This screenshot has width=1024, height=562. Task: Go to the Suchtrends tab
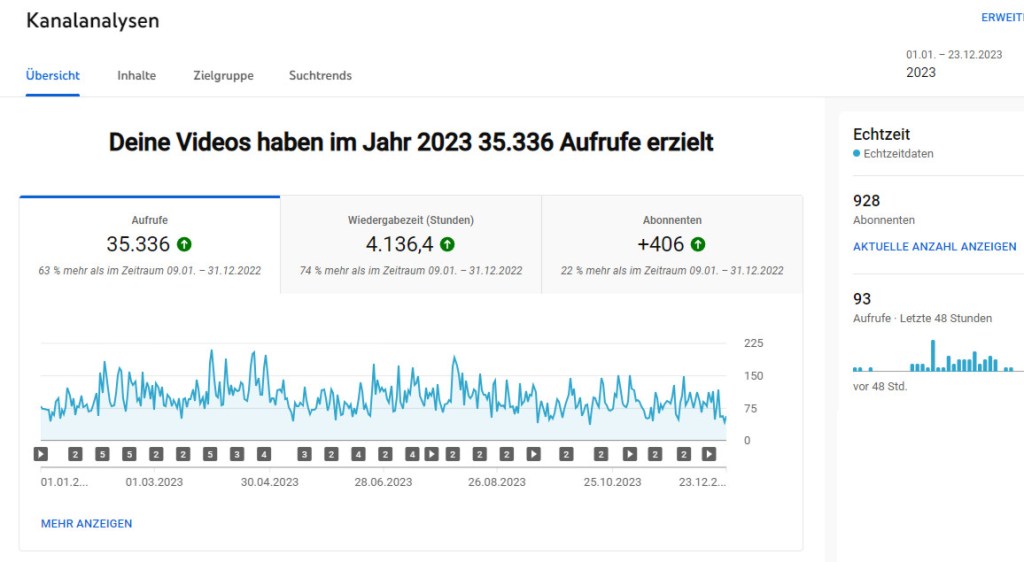(x=320, y=75)
